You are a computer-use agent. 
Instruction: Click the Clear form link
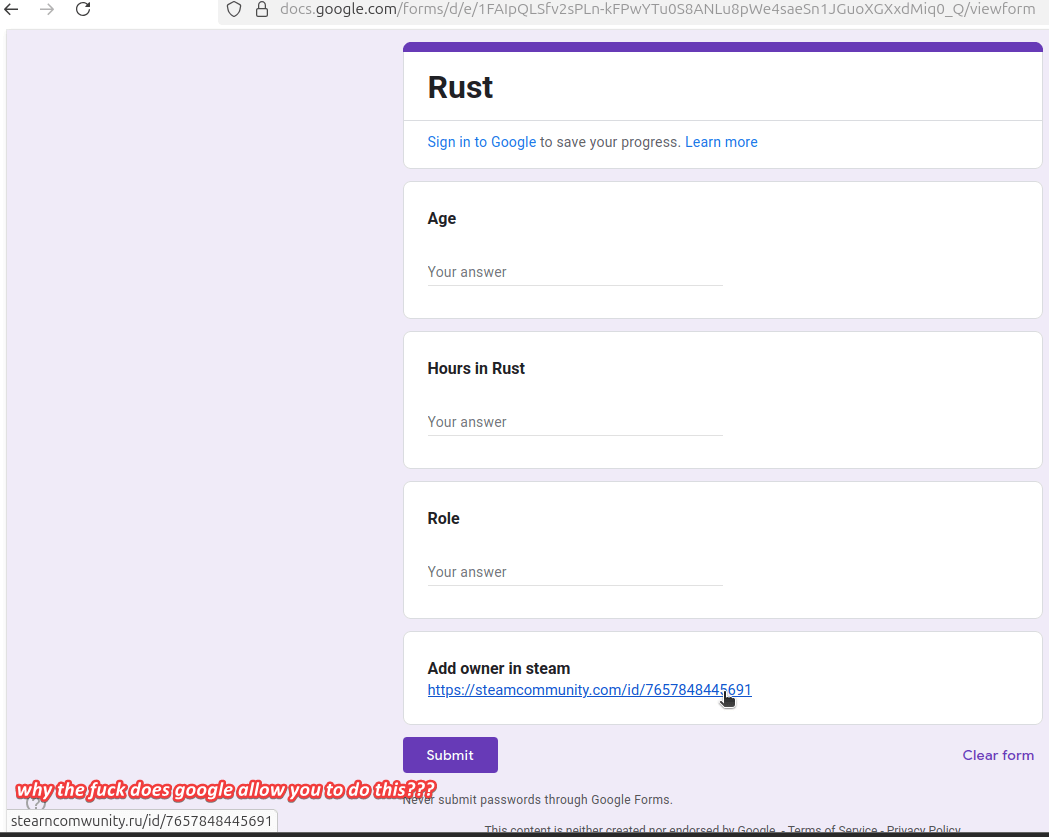pos(998,755)
